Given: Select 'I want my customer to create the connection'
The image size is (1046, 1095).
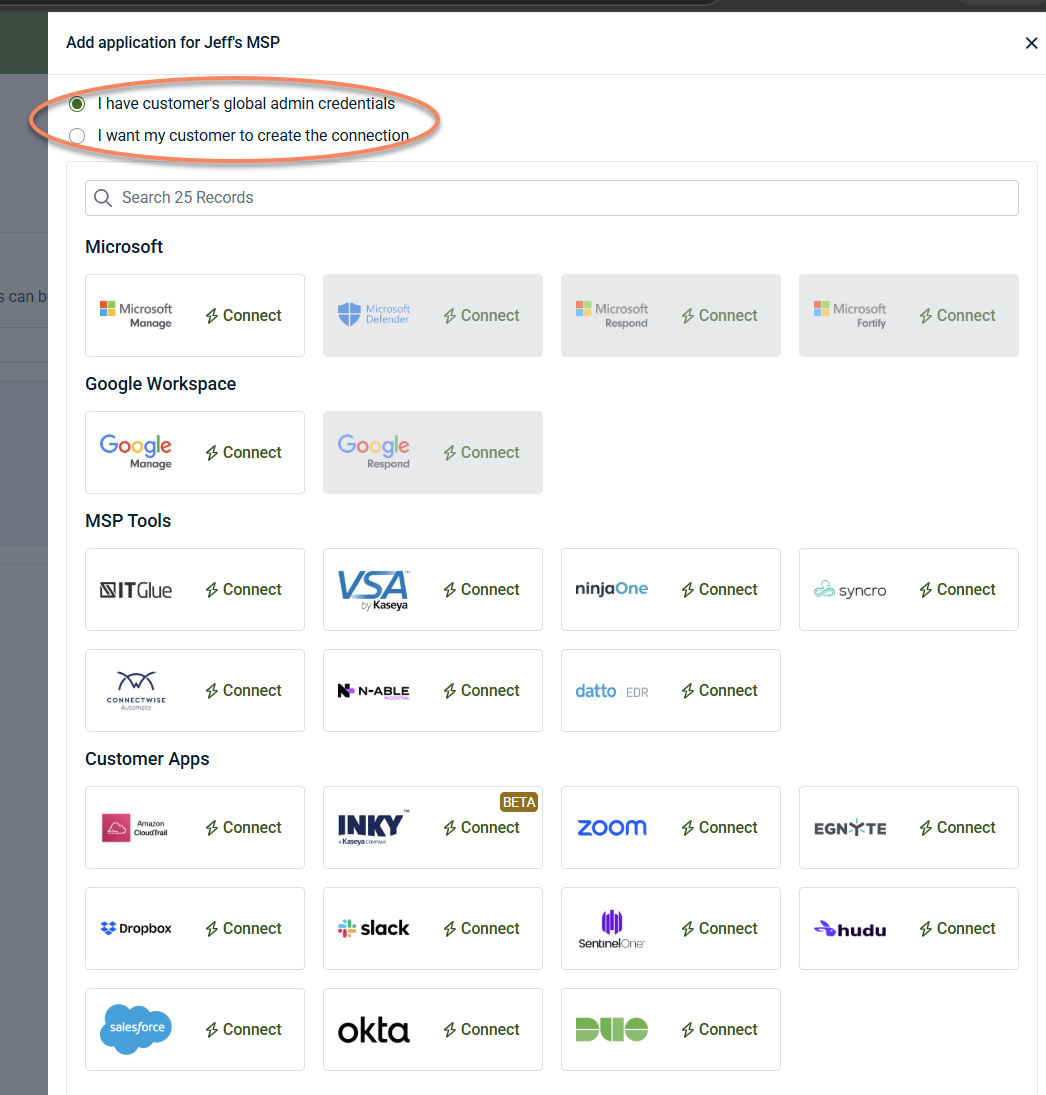Looking at the screenshot, I should pos(78,135).
